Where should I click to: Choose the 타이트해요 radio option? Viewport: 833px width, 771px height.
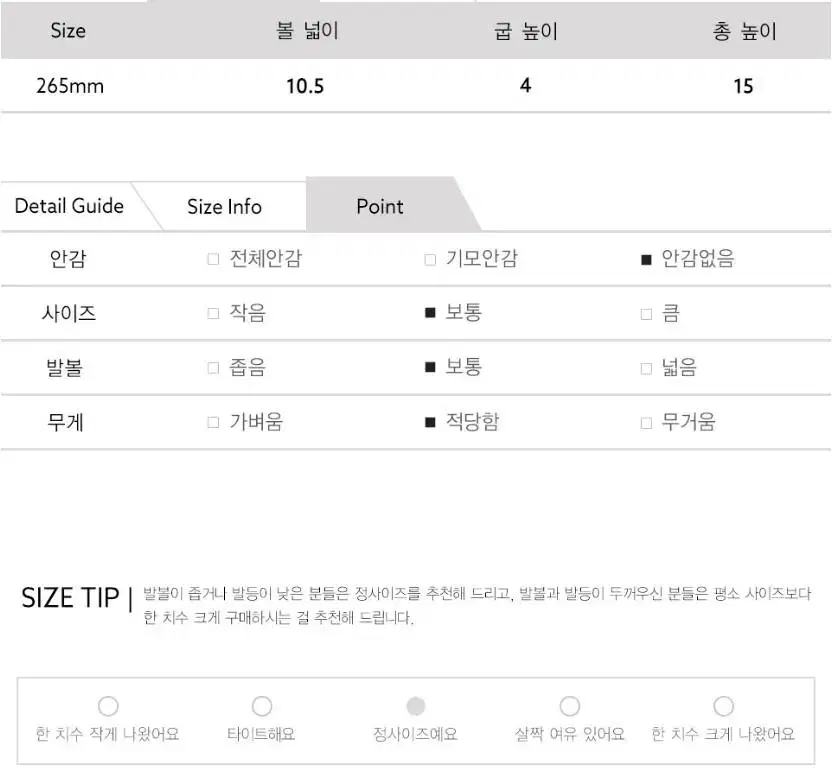pos(262,707)
